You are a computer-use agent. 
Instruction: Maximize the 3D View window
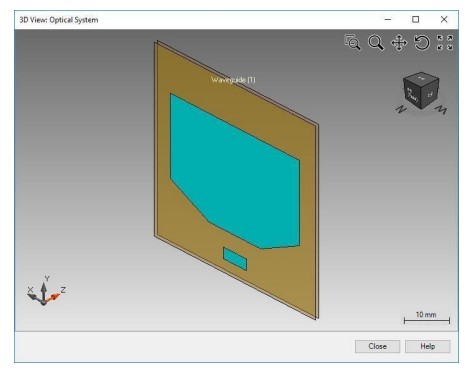(x=415, y=20)
